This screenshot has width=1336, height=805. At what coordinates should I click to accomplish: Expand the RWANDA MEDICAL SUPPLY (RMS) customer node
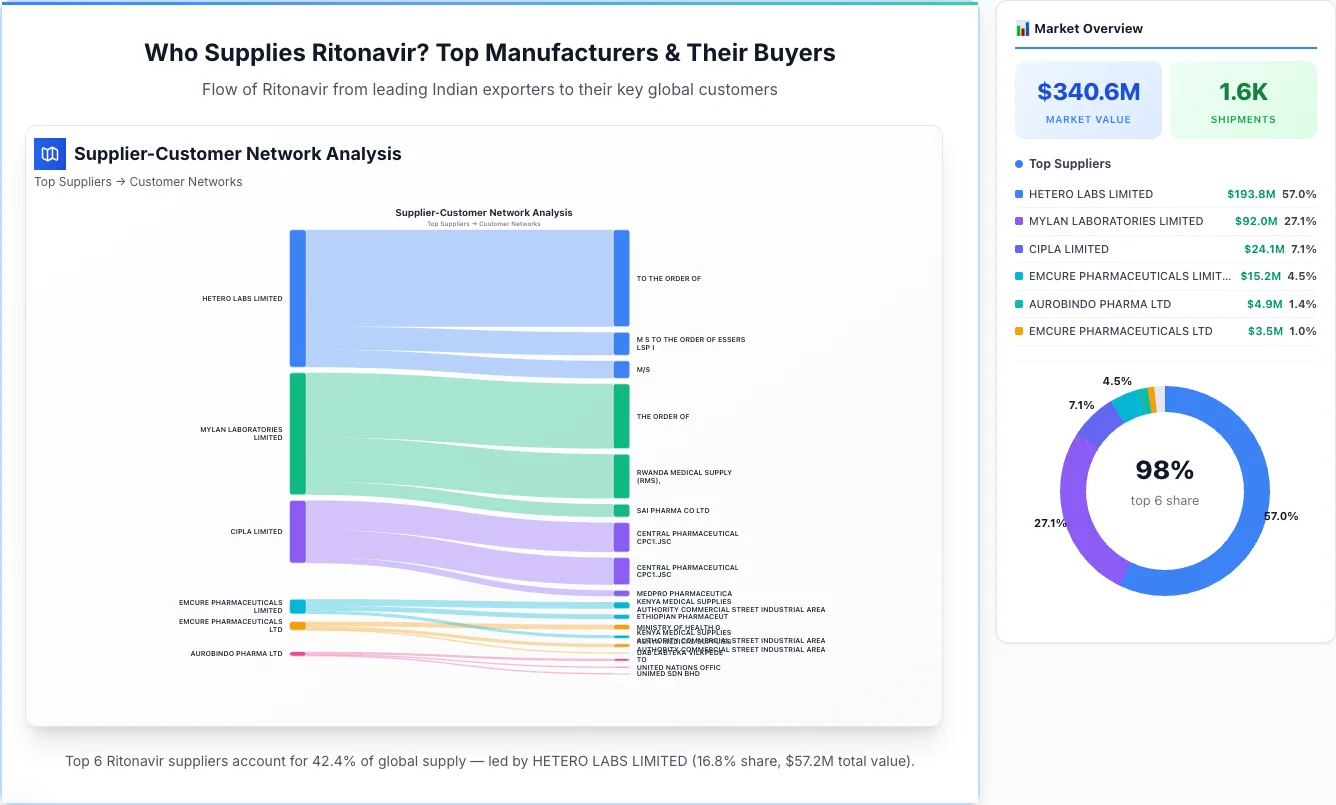point(621,474)
